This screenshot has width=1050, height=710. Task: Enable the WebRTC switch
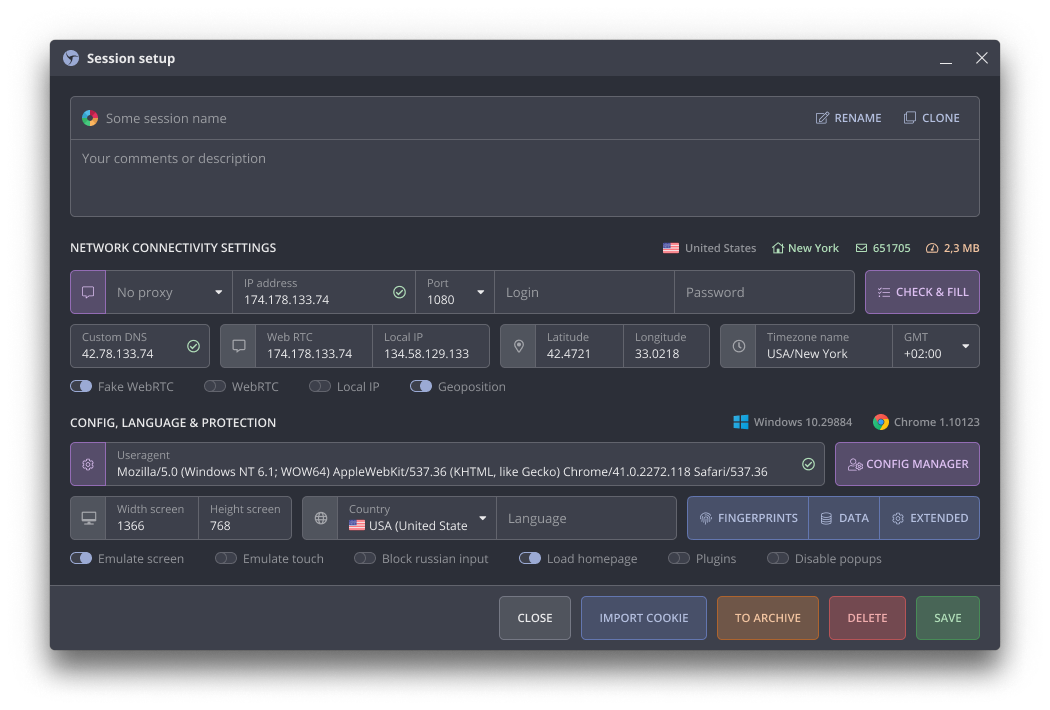[215, 386]
